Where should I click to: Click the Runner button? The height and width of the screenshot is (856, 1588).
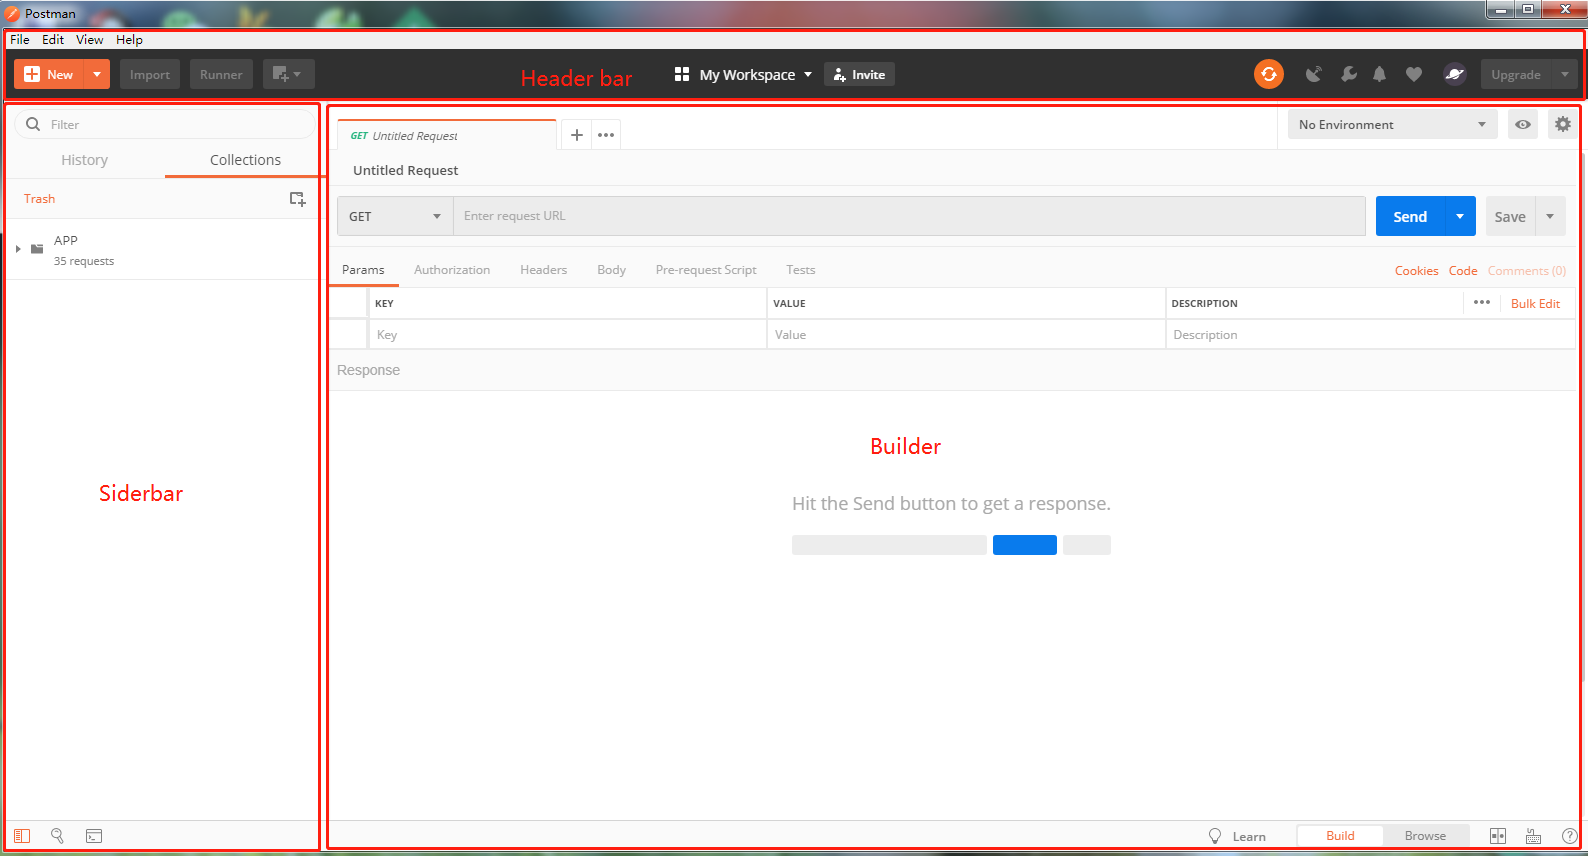pyautogui.click(x=221, y=74)
